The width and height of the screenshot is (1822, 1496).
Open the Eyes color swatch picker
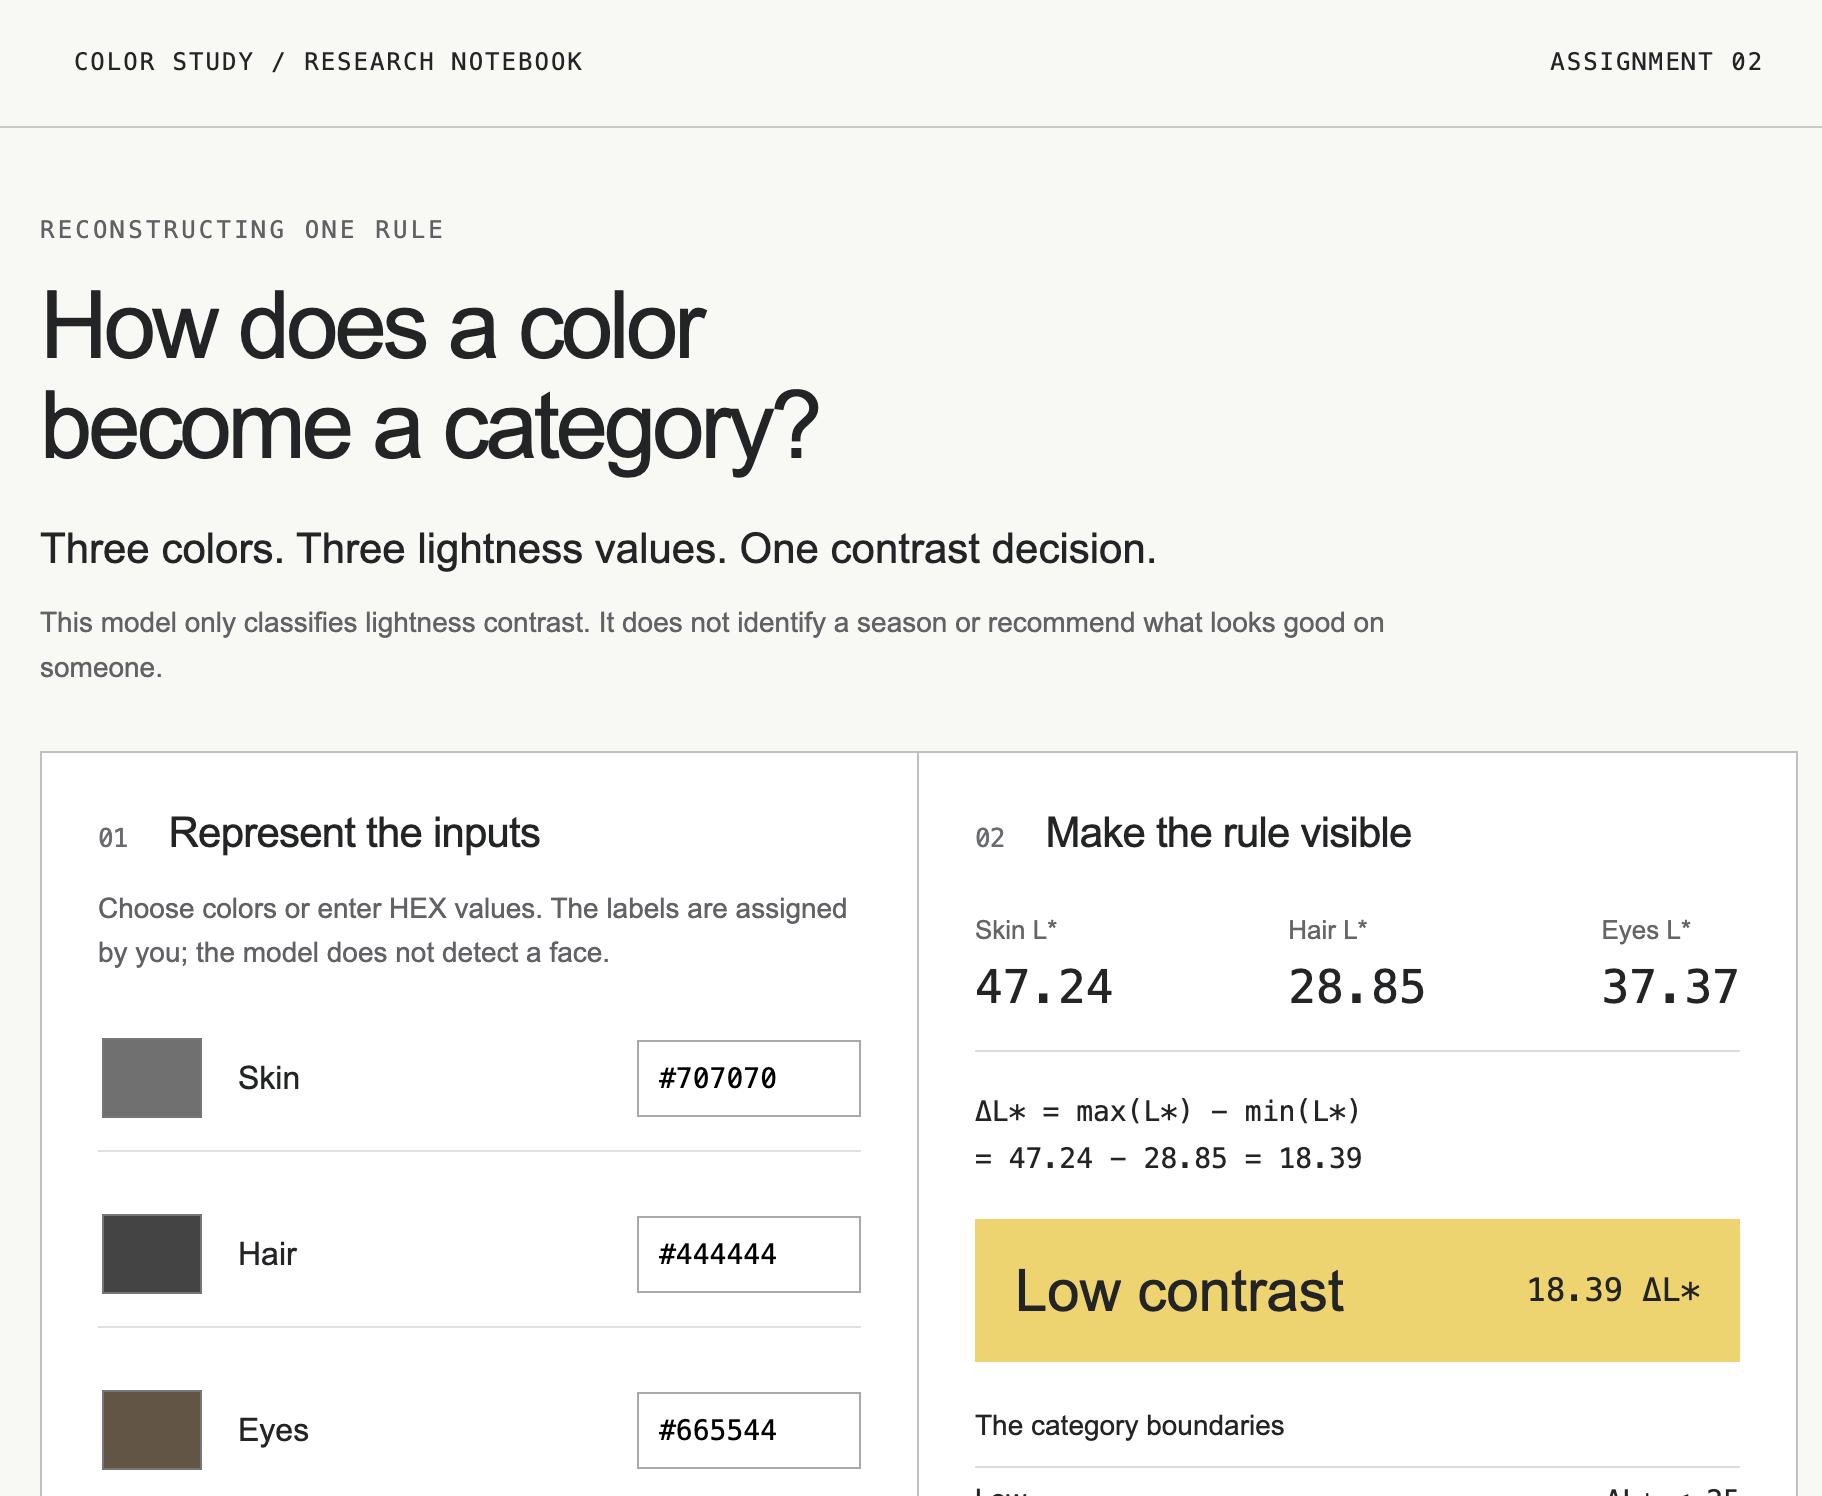(152, 1430)
